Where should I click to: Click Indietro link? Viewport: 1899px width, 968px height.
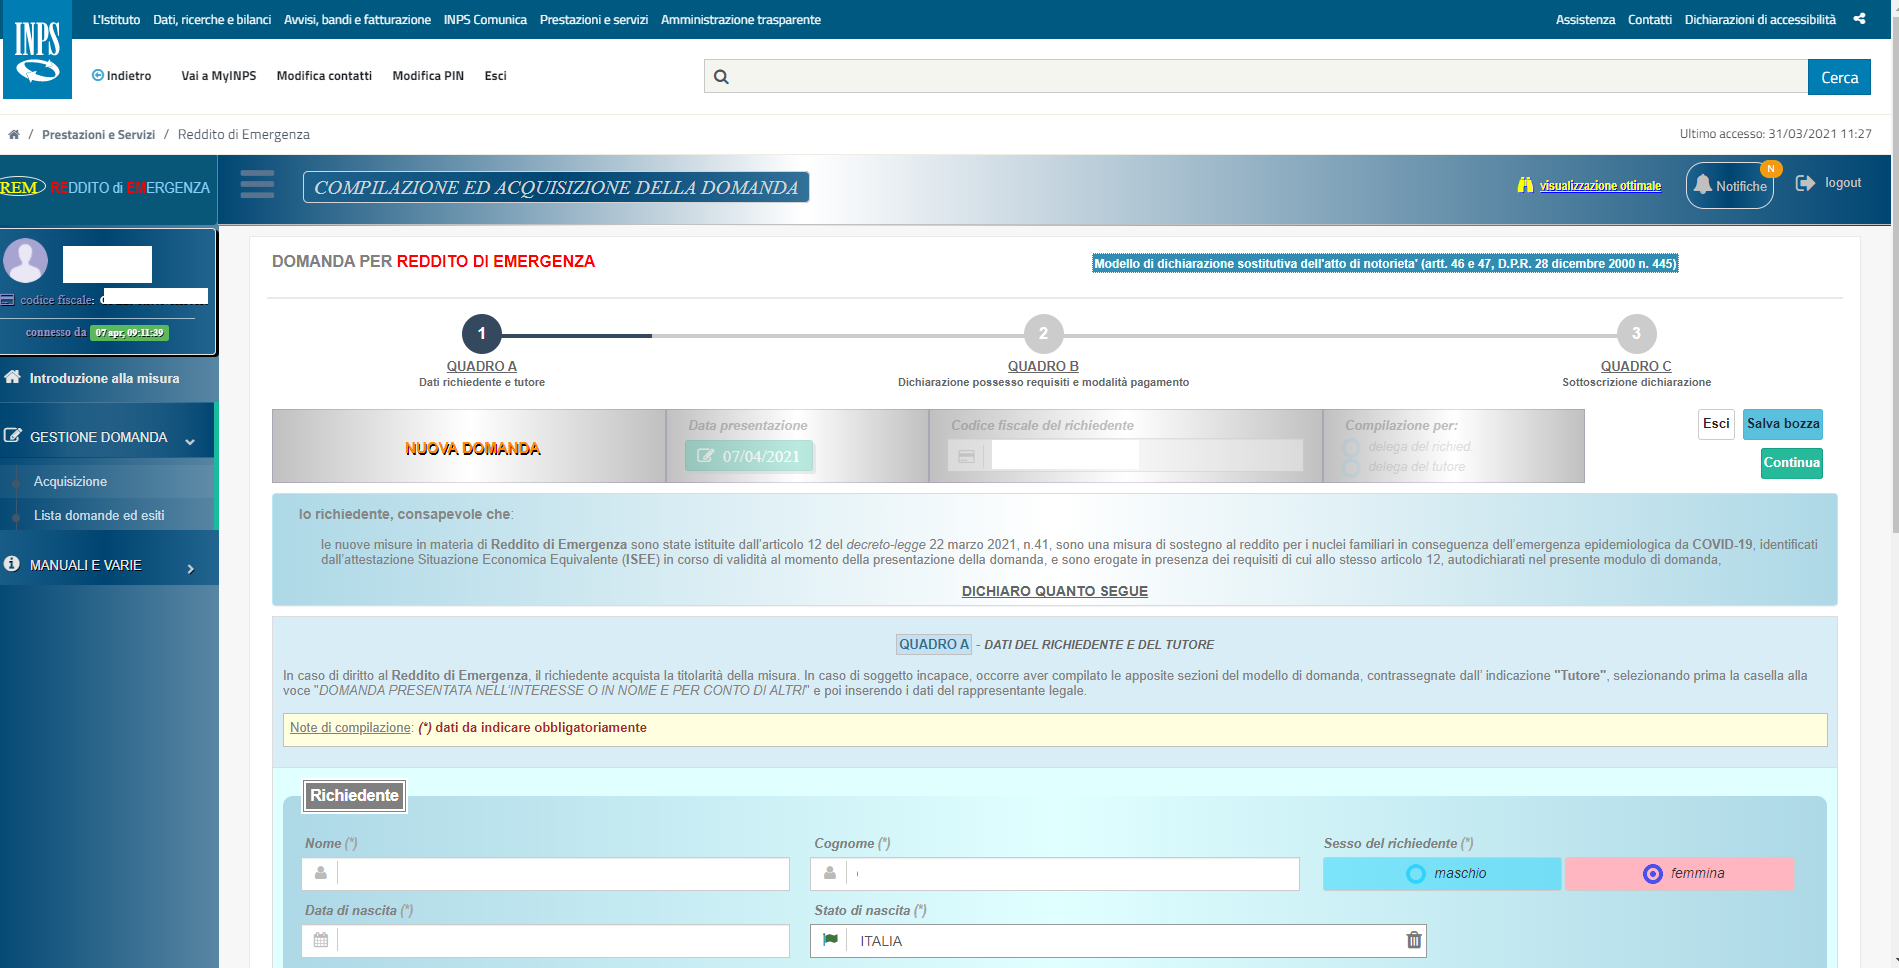122,75
